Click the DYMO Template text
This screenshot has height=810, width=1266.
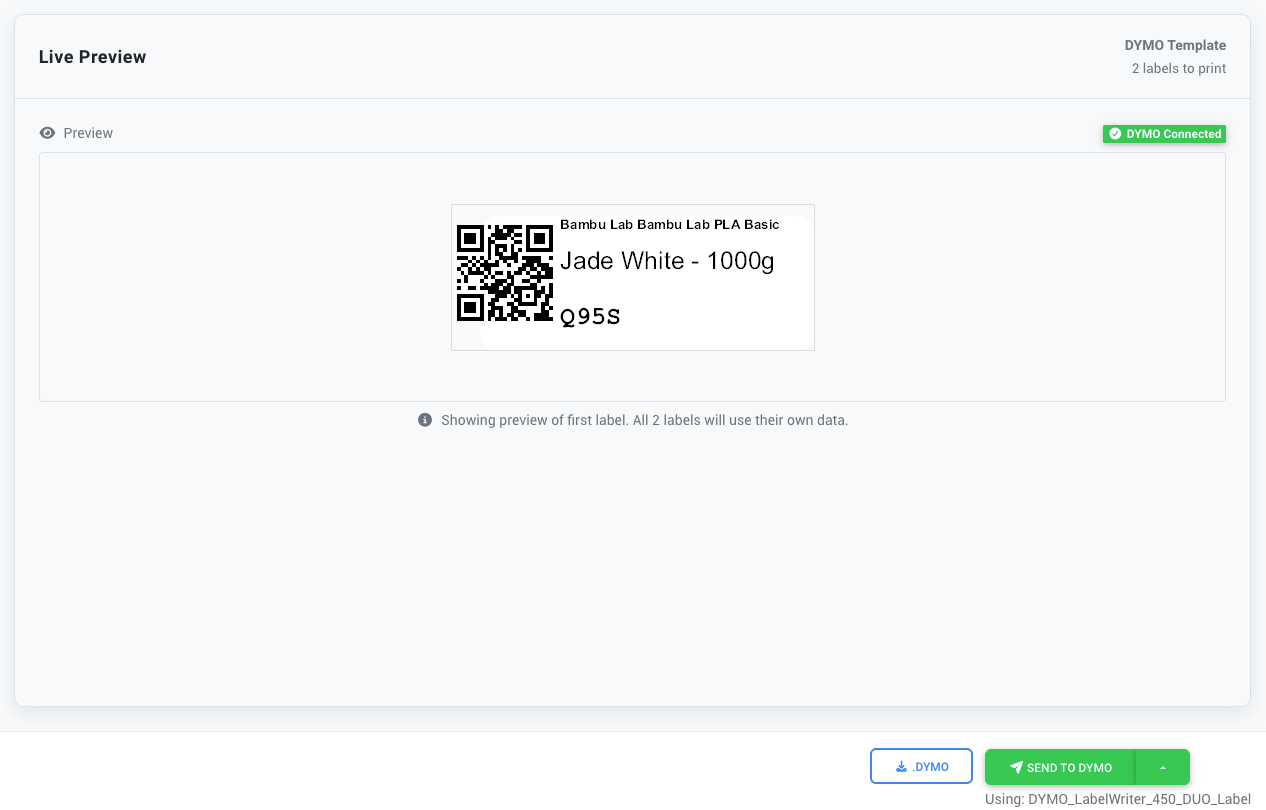coord(1175,46)
